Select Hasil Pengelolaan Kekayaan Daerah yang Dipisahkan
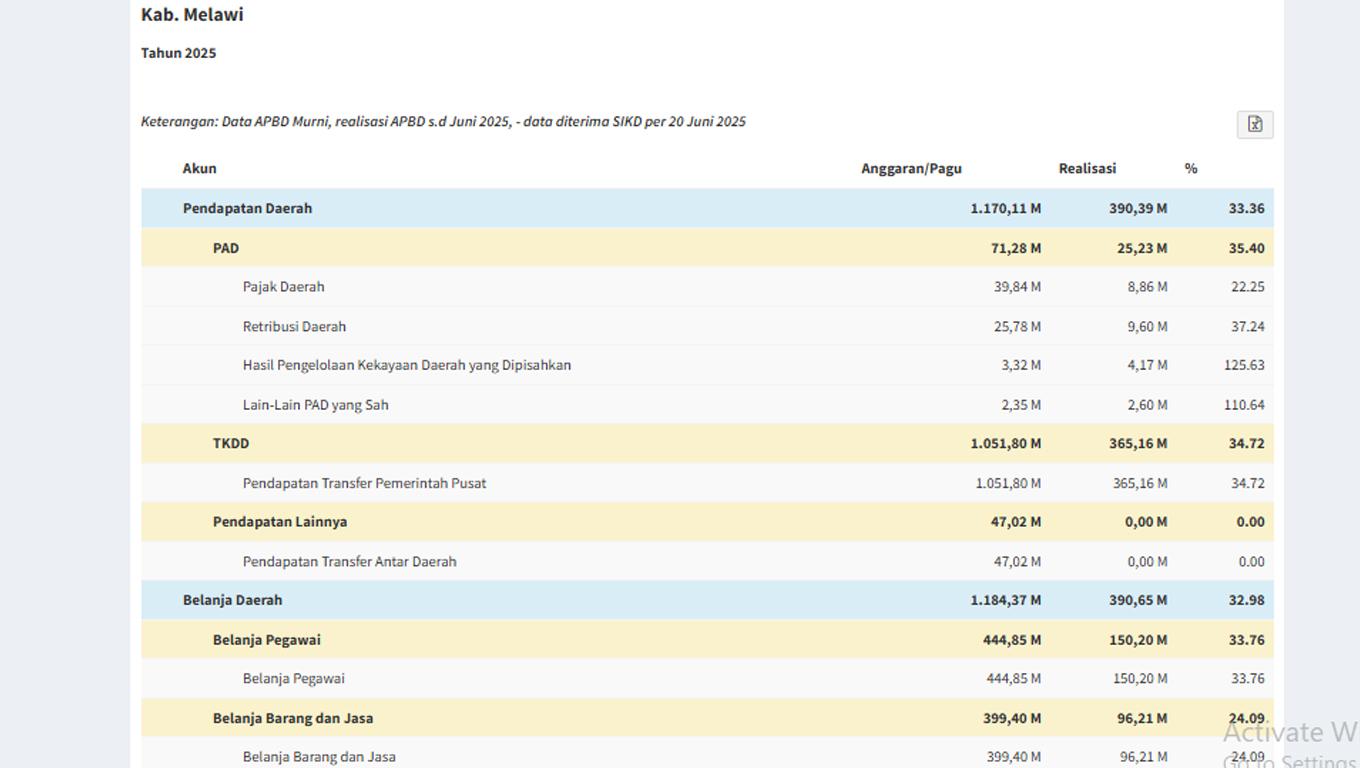 [406, 365]
